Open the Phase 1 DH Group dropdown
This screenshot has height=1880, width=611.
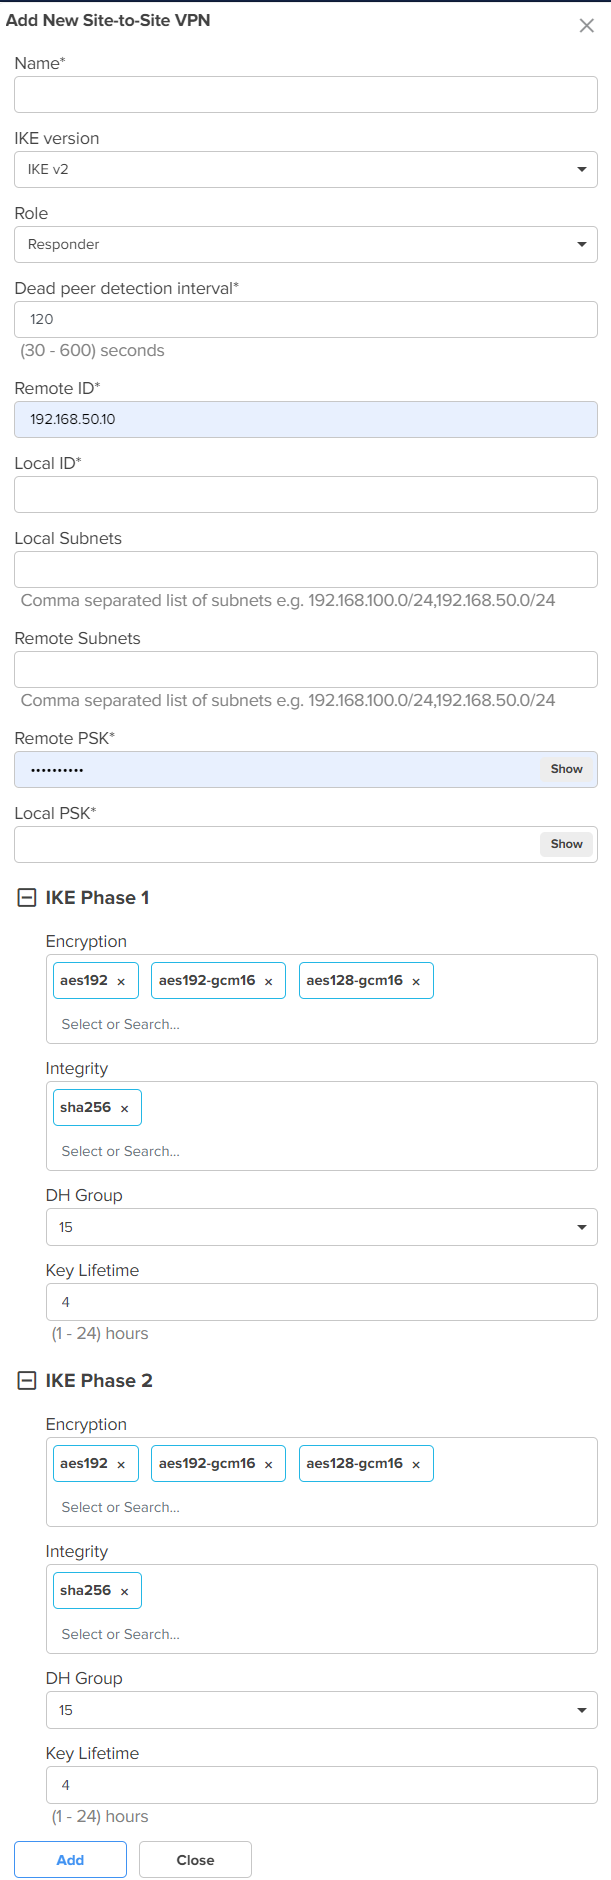[322, 1227]
